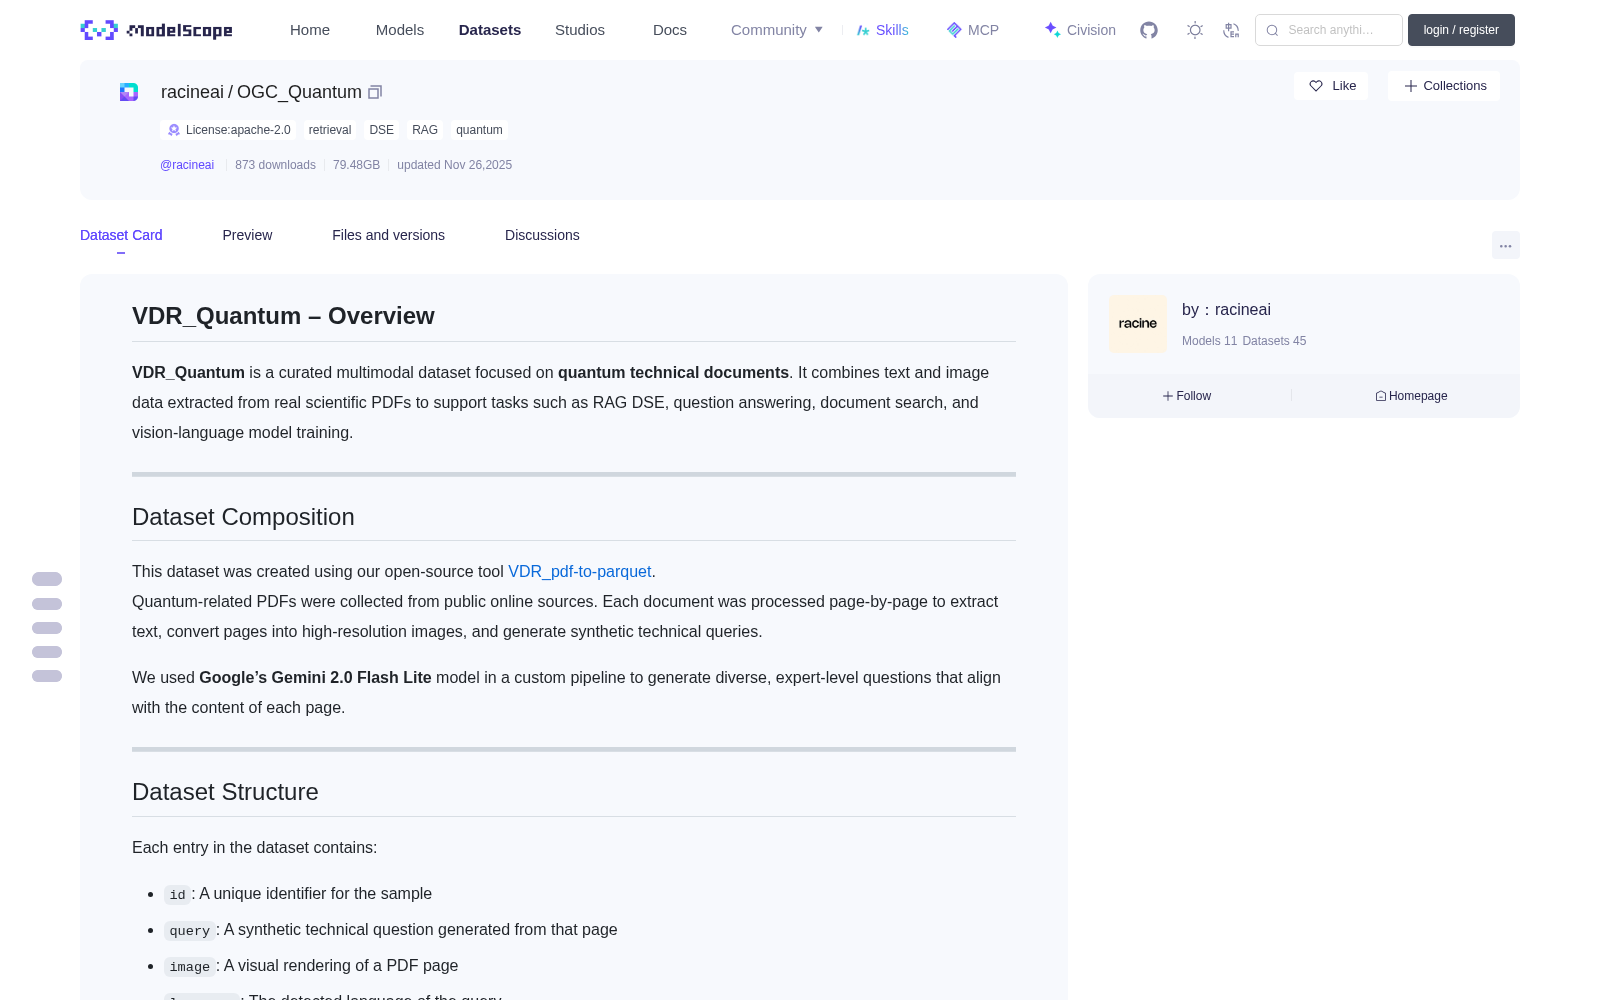
Task: Open the VDR_pdf-to-parquet link
Action: (580, 571)
